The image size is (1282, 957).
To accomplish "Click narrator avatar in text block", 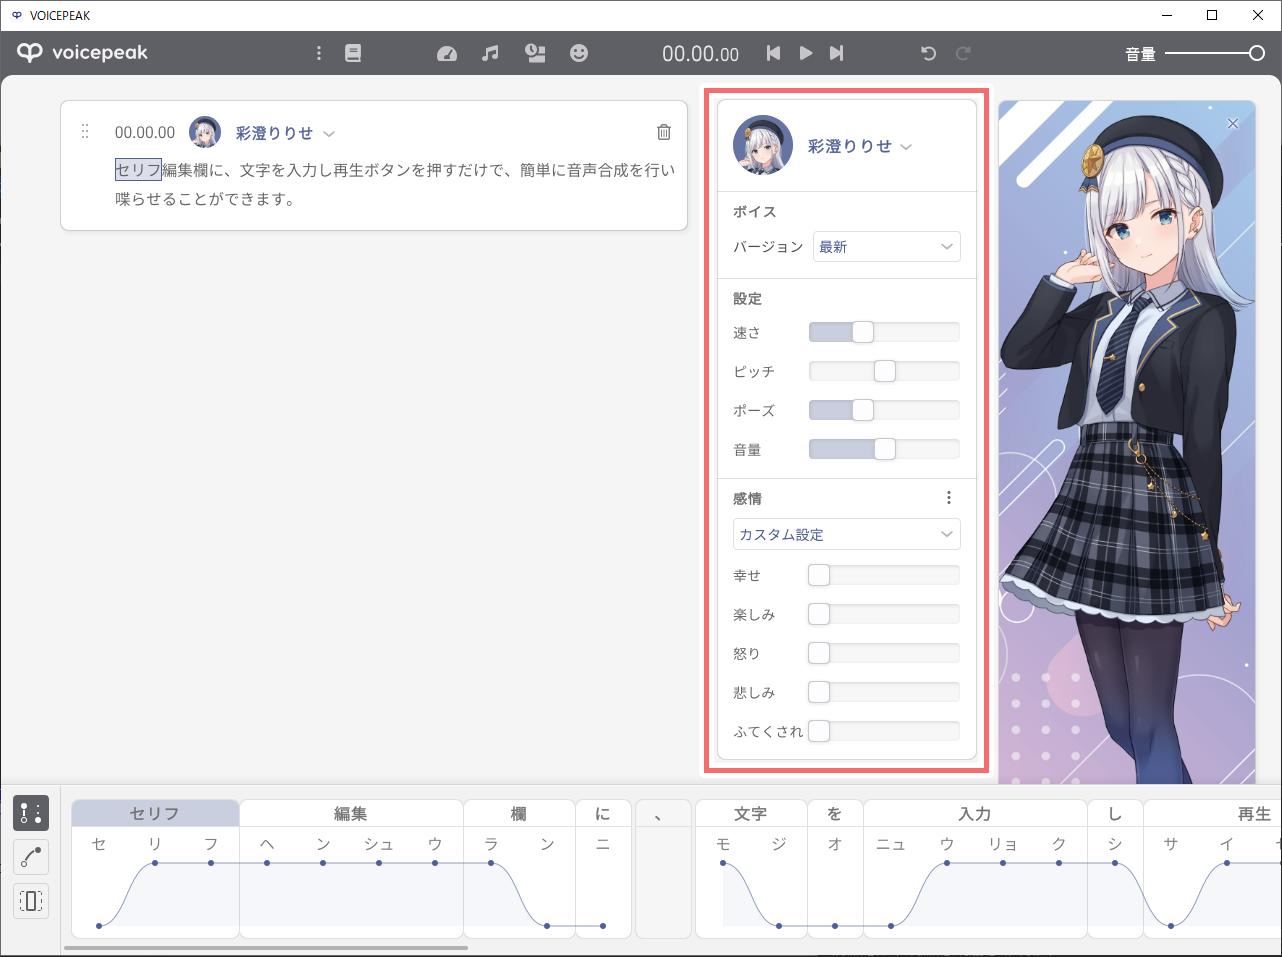I will pyautogui.click(x=206, y=132).
